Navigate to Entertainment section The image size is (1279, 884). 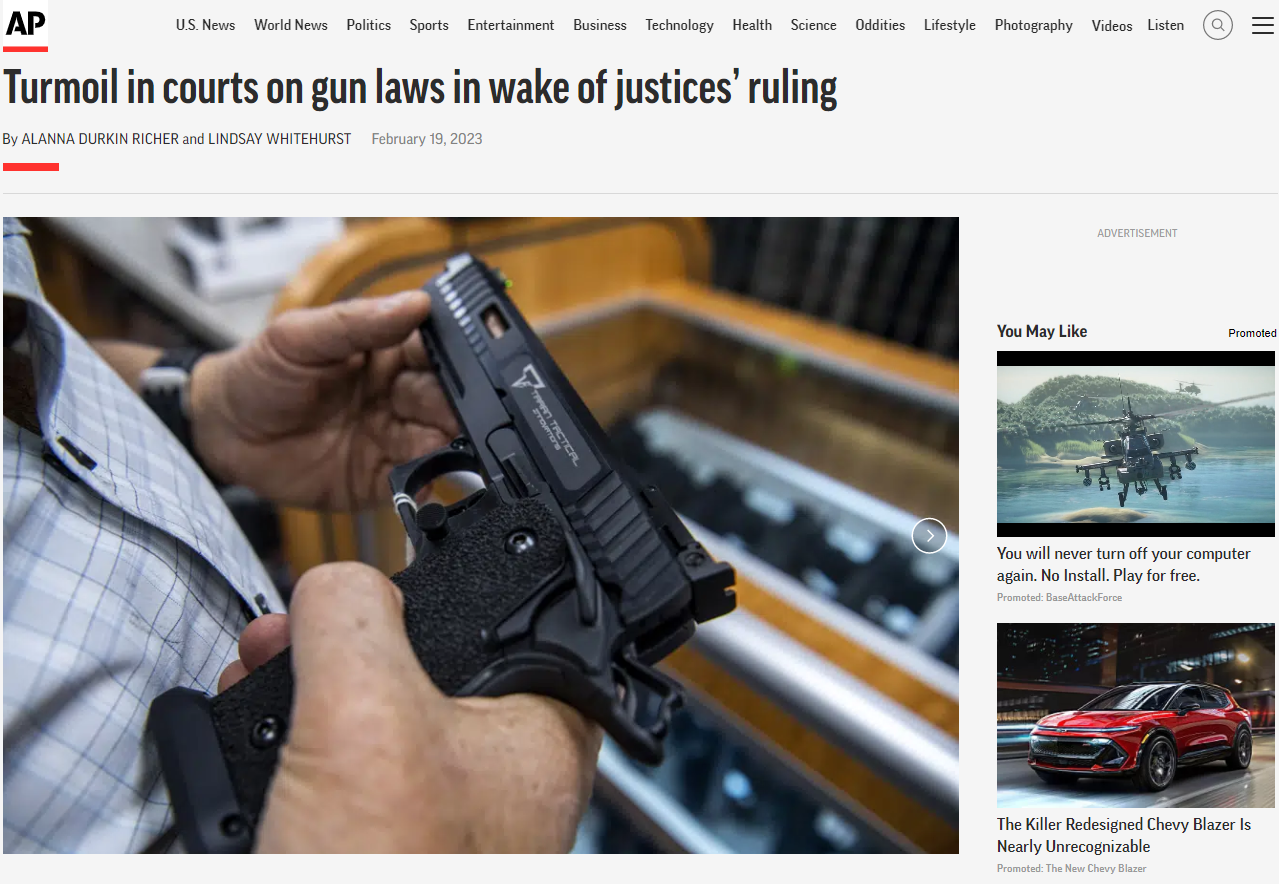pyautogui.click(x=511, y=25)
